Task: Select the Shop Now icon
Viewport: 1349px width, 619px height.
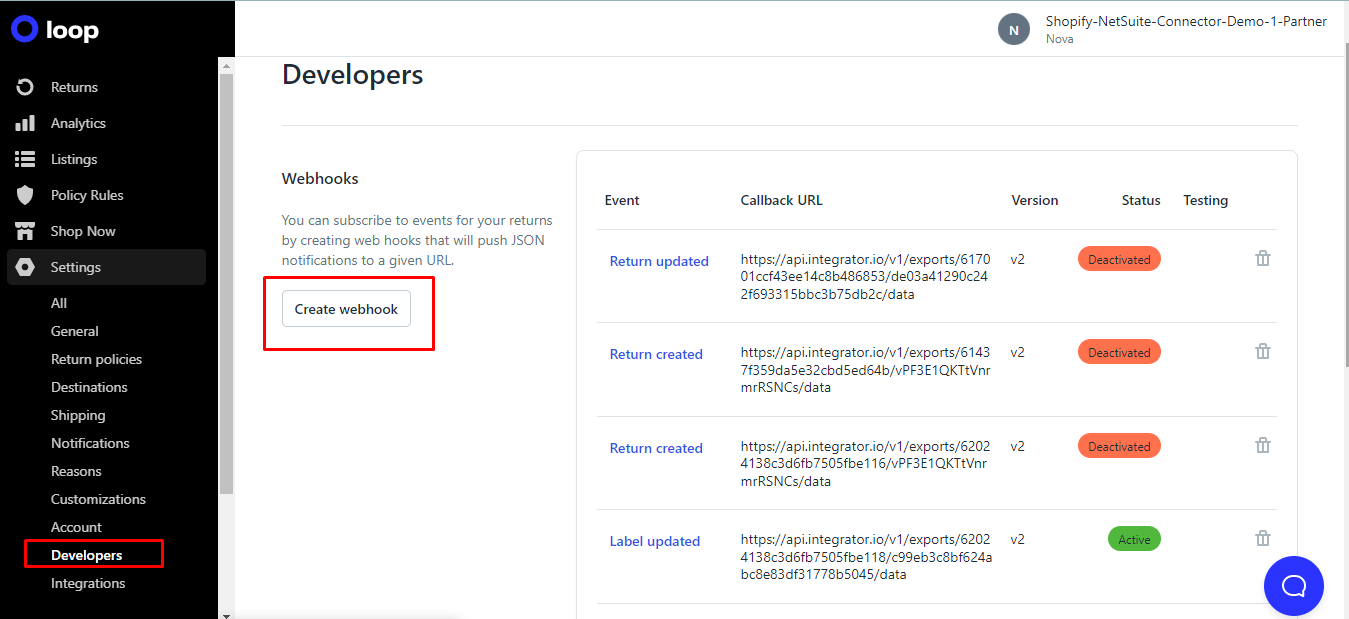Action: tap(24, 231)
